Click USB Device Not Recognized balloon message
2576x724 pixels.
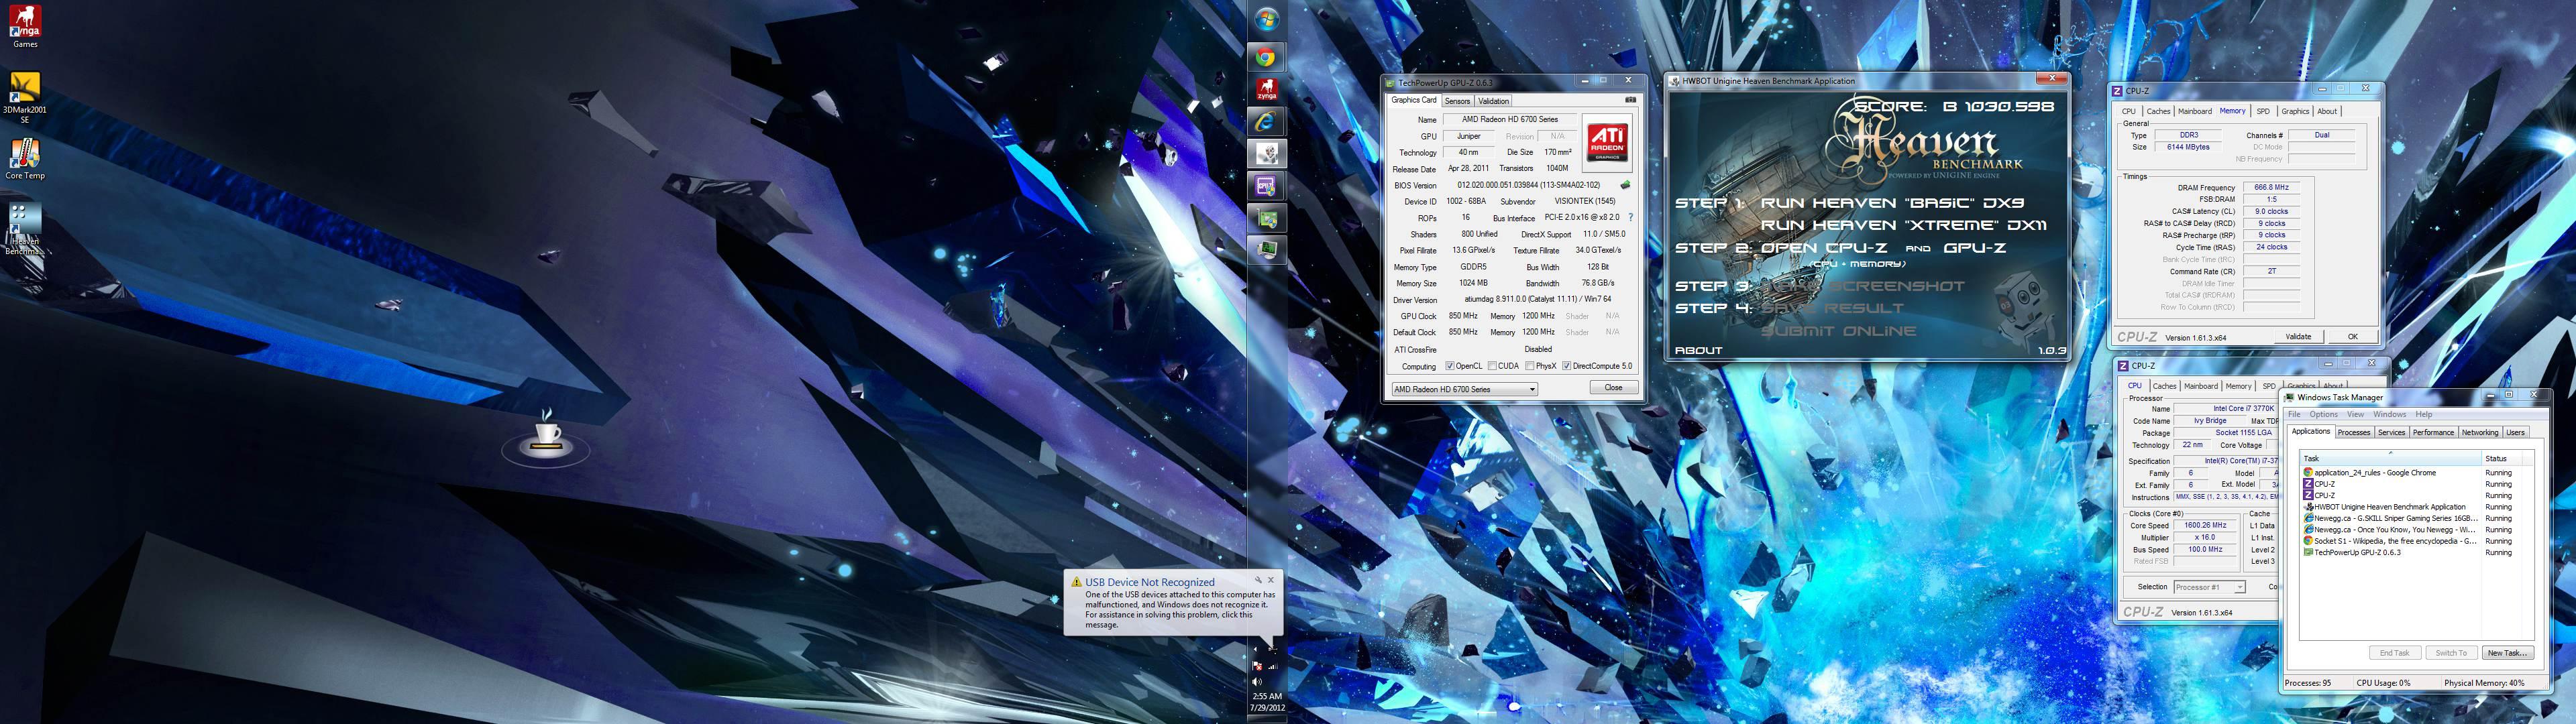pos(1179,609)
